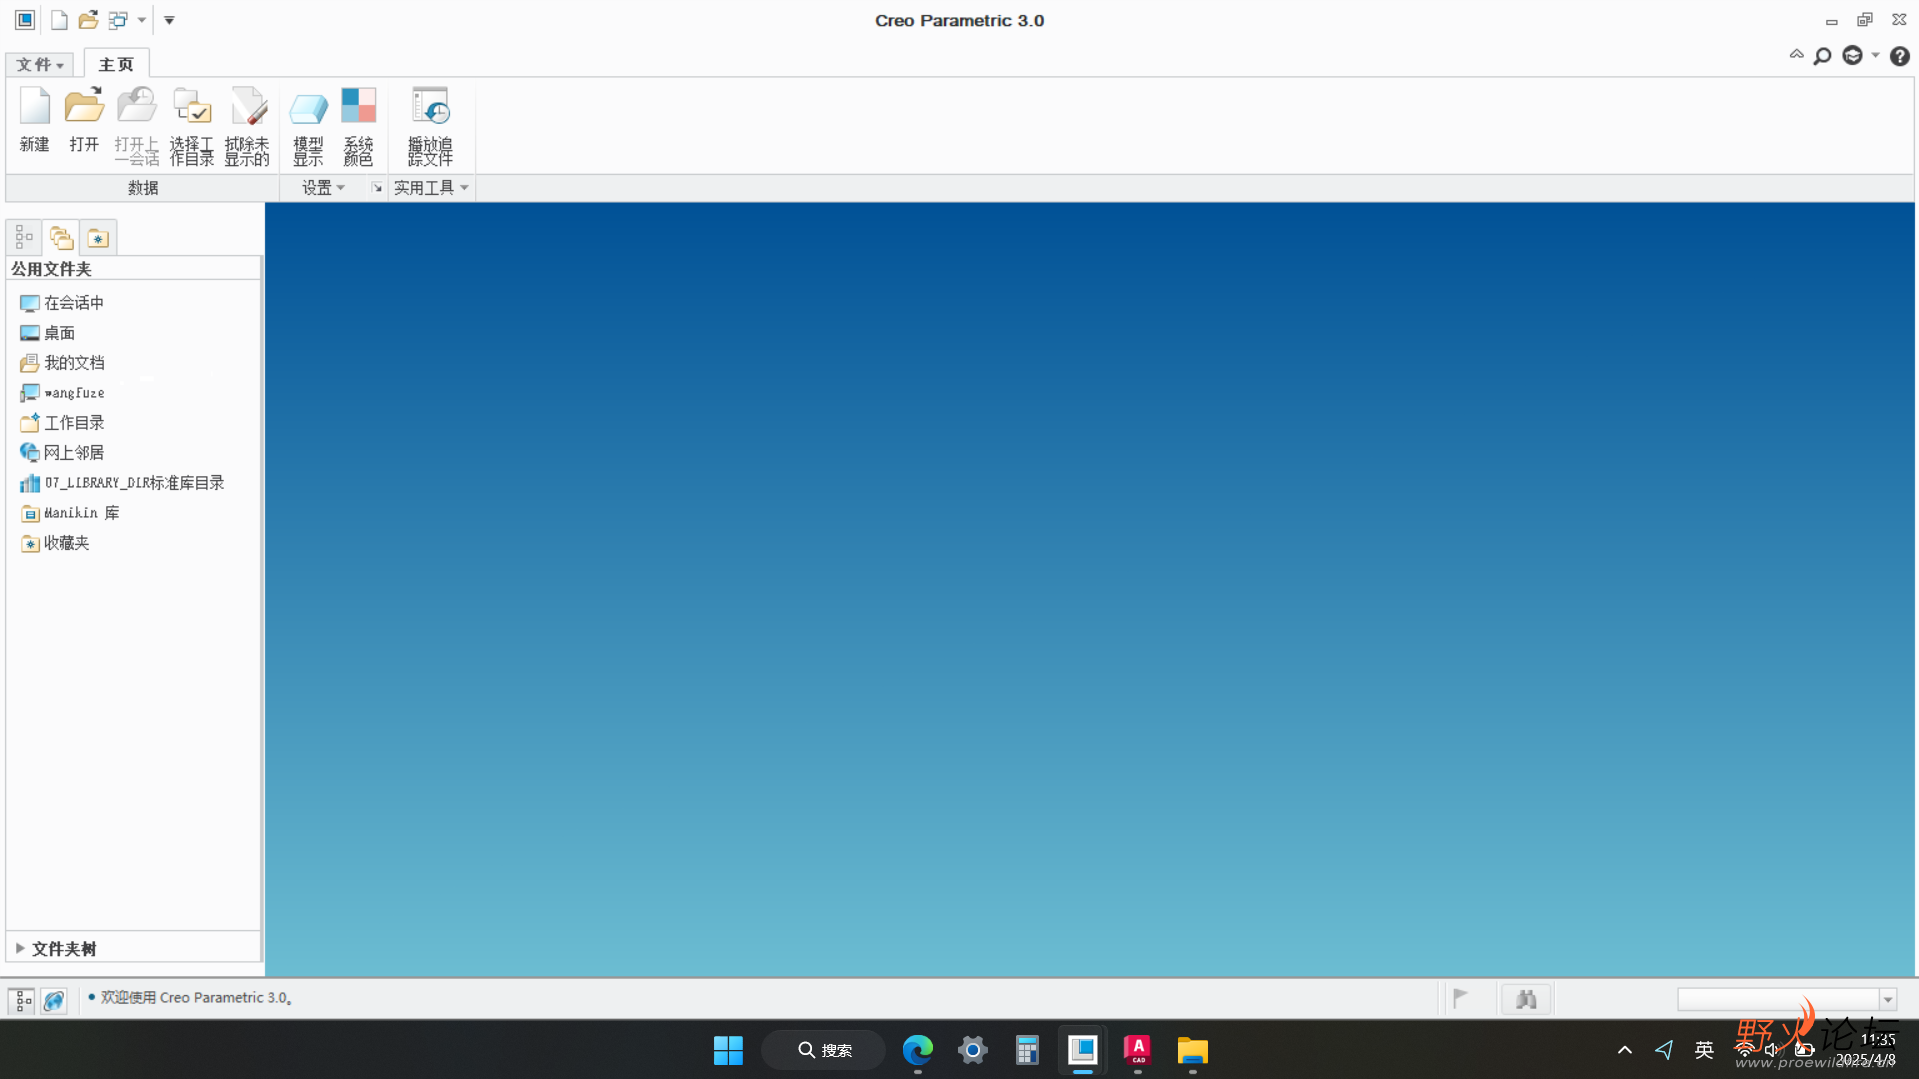Select 收藏夹 entry
The image size is (1919, 1079).
55,543
